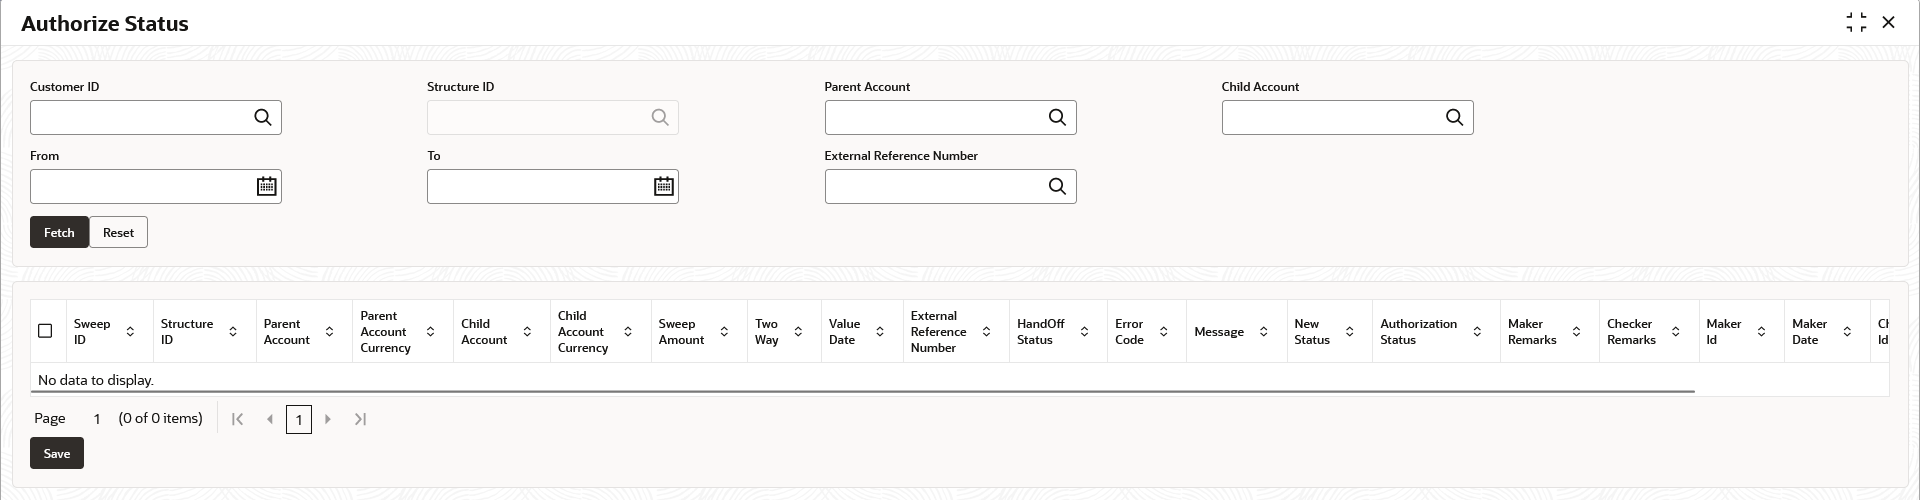The width and height of the screenshot is (1920, 500).
Task: Sort table by Structure ID column
Action: [233, 331]
